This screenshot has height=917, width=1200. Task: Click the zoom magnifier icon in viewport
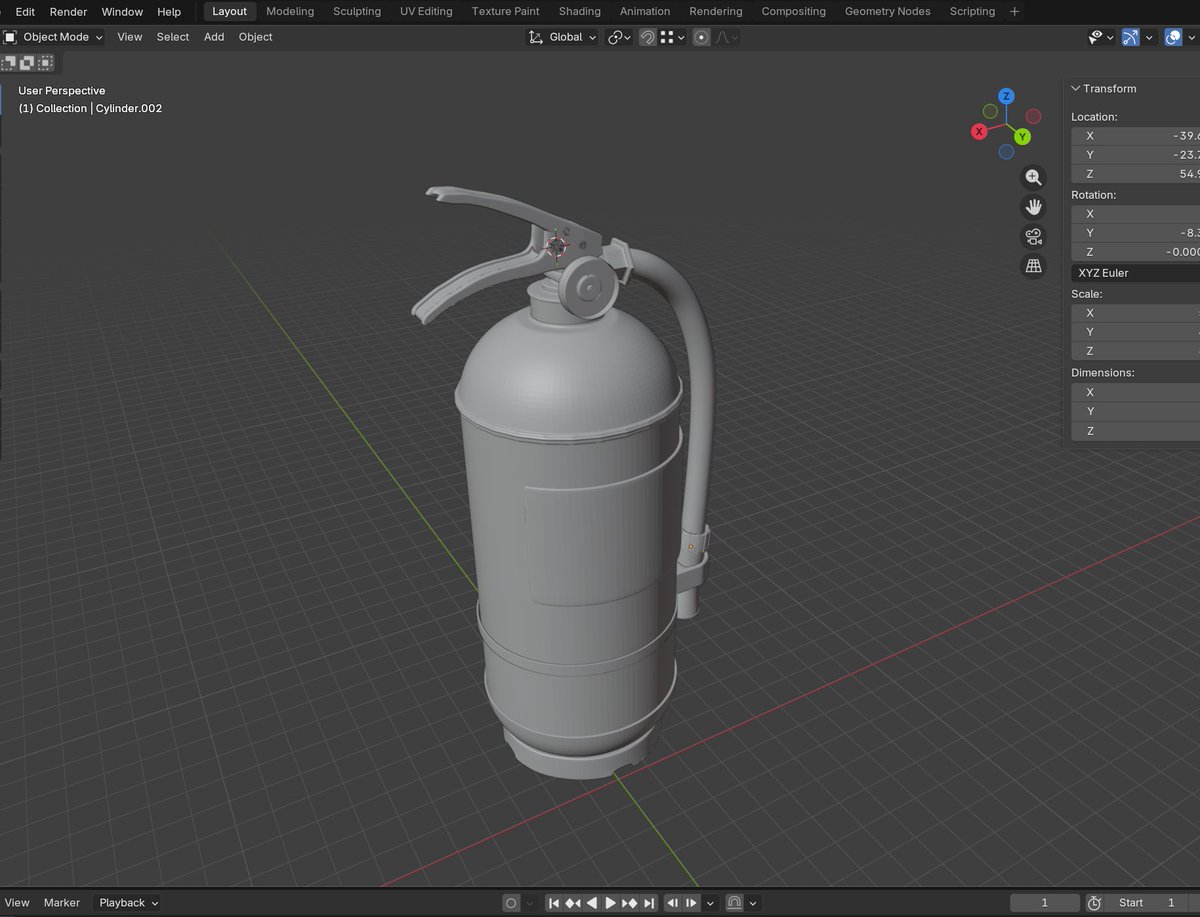tap(1033, 178)
